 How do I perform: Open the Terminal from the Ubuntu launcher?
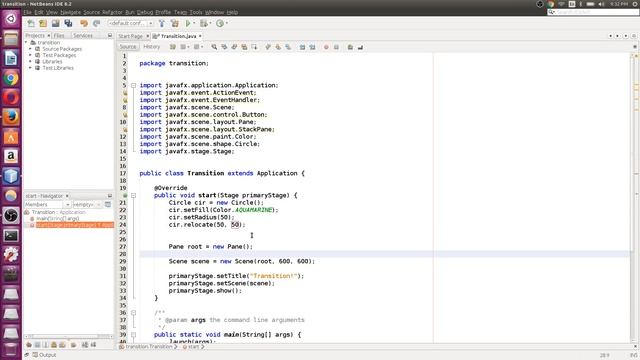(x=11, y=235)
